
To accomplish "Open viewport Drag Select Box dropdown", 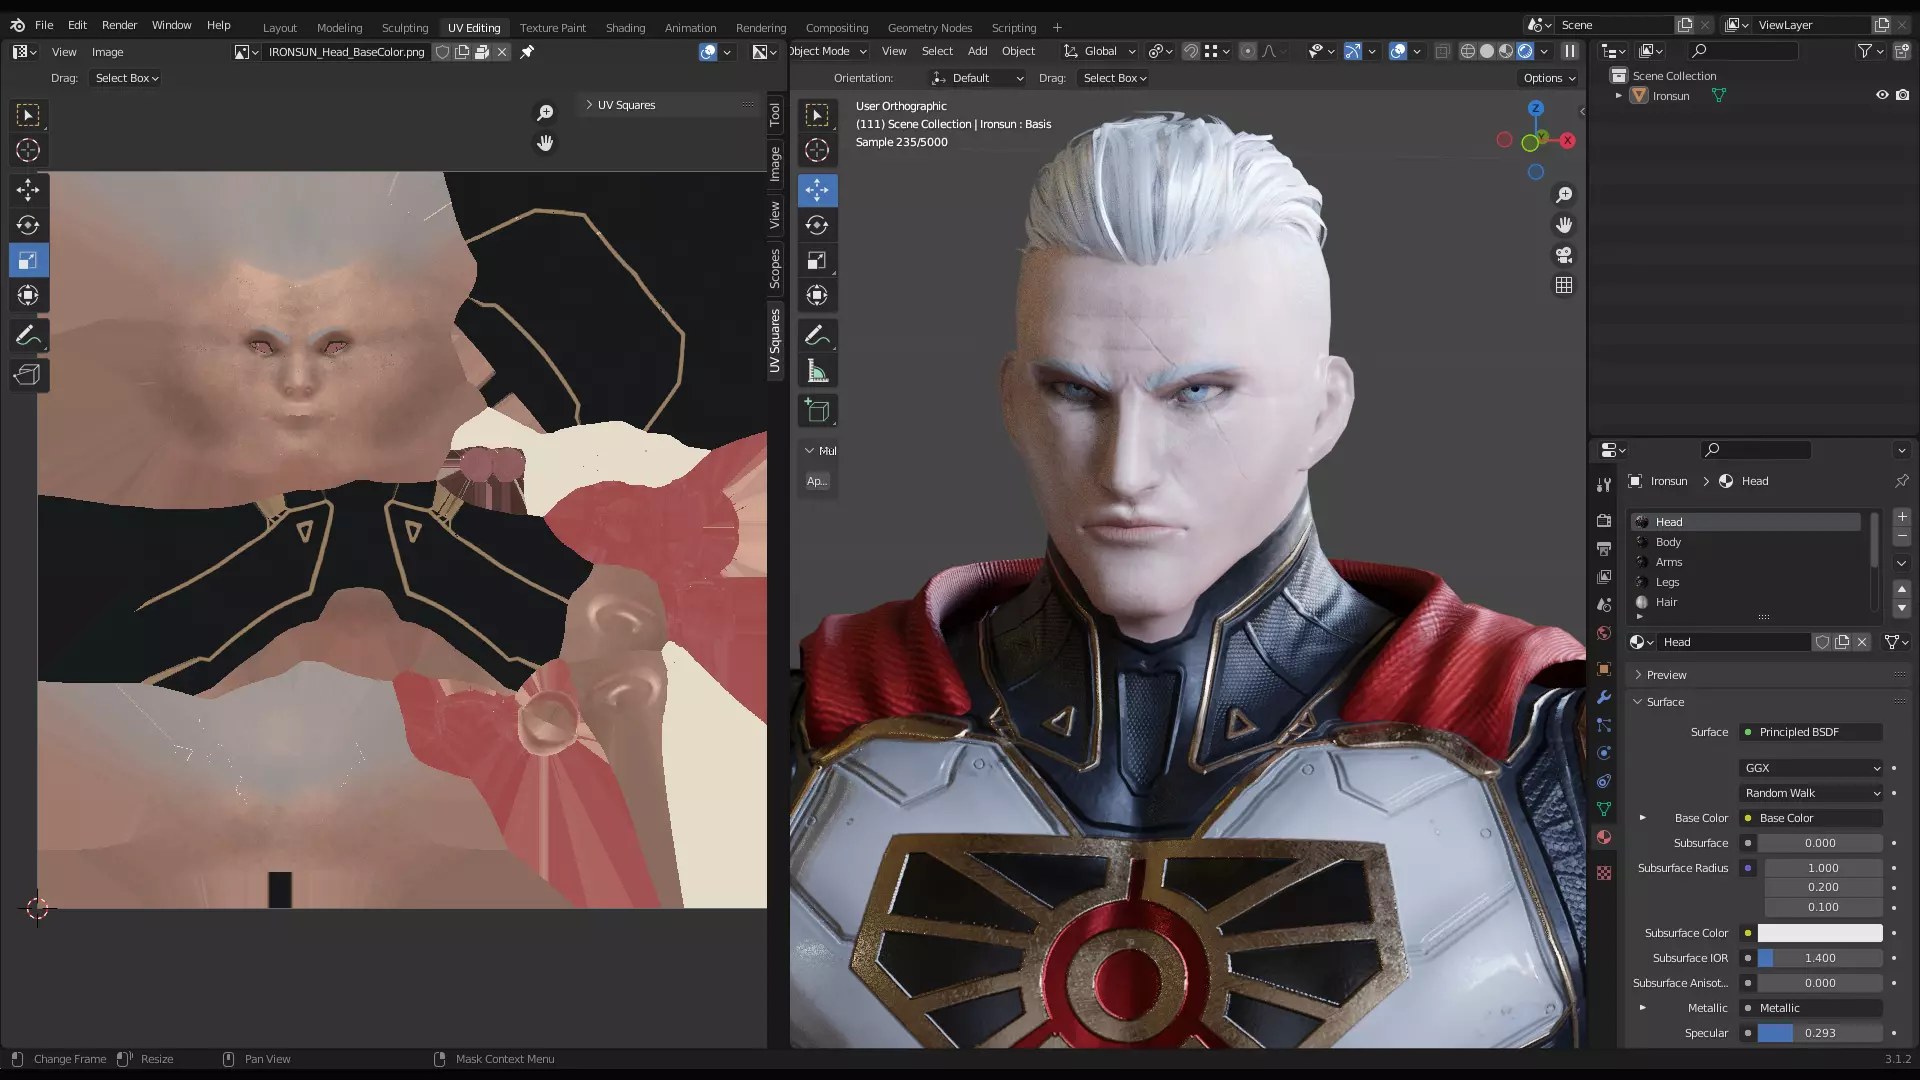I will [1114, 78].
